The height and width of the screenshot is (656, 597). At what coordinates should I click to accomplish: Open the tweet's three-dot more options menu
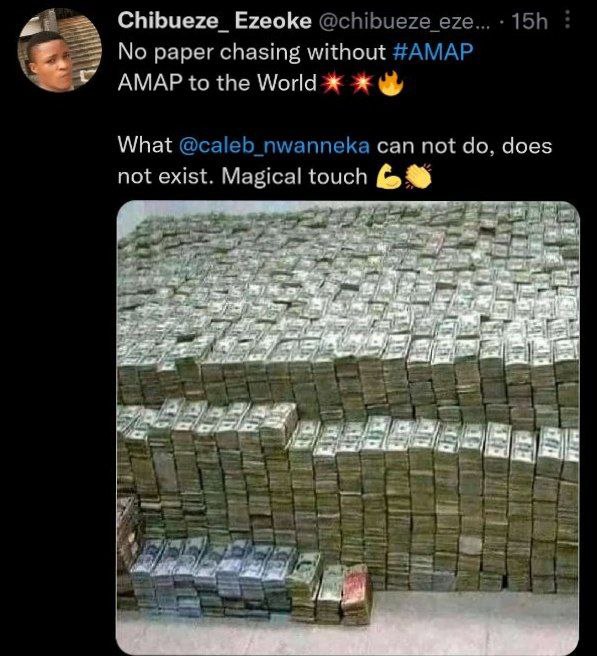point(567,20)
